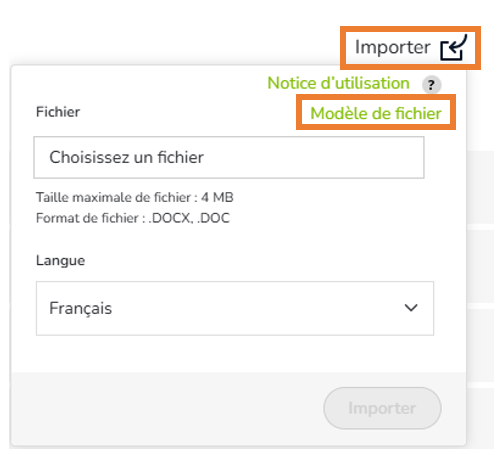Image resolution: width=504 pixels, height=455 pixels.
Task: Click the Taille maximale de fichier hint
Action: pyautogui.click(x=135, y=197)
